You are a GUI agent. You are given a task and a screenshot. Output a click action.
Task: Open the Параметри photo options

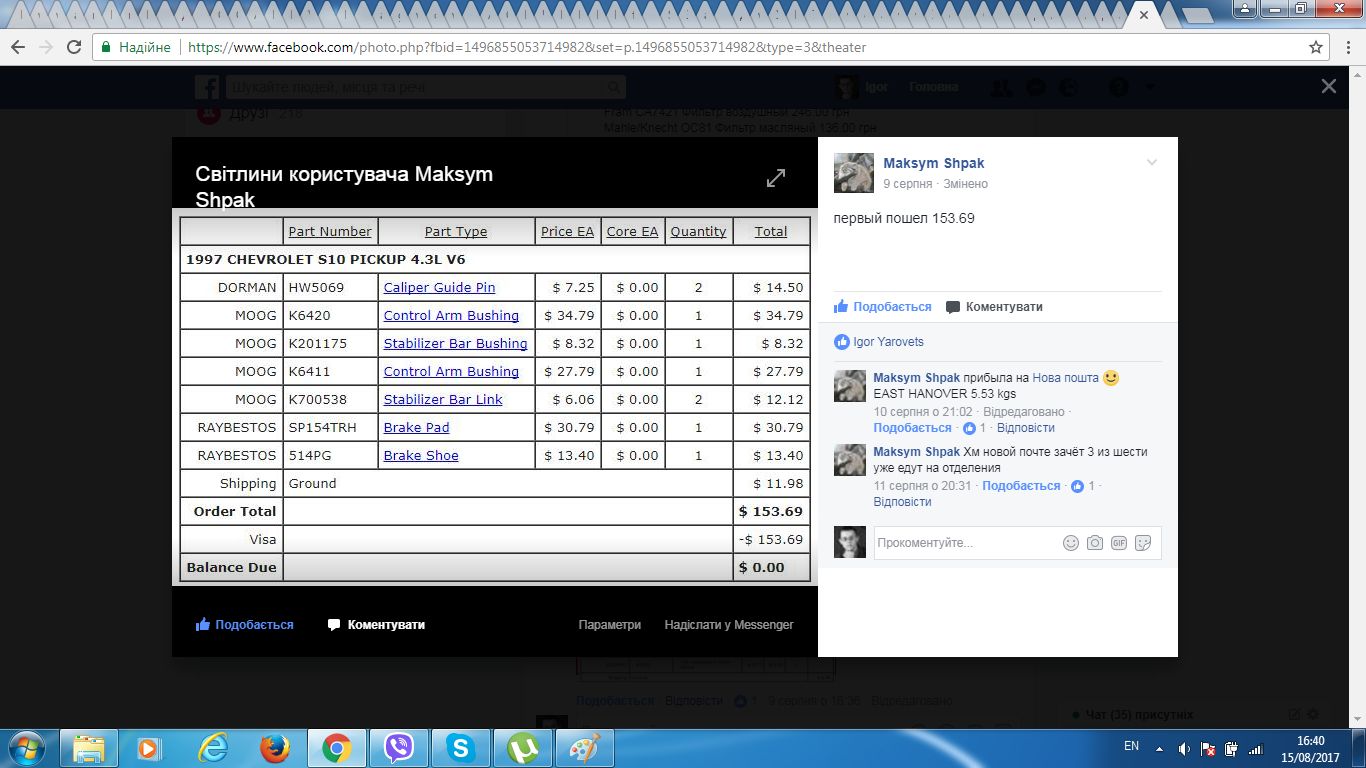point(610,625)
